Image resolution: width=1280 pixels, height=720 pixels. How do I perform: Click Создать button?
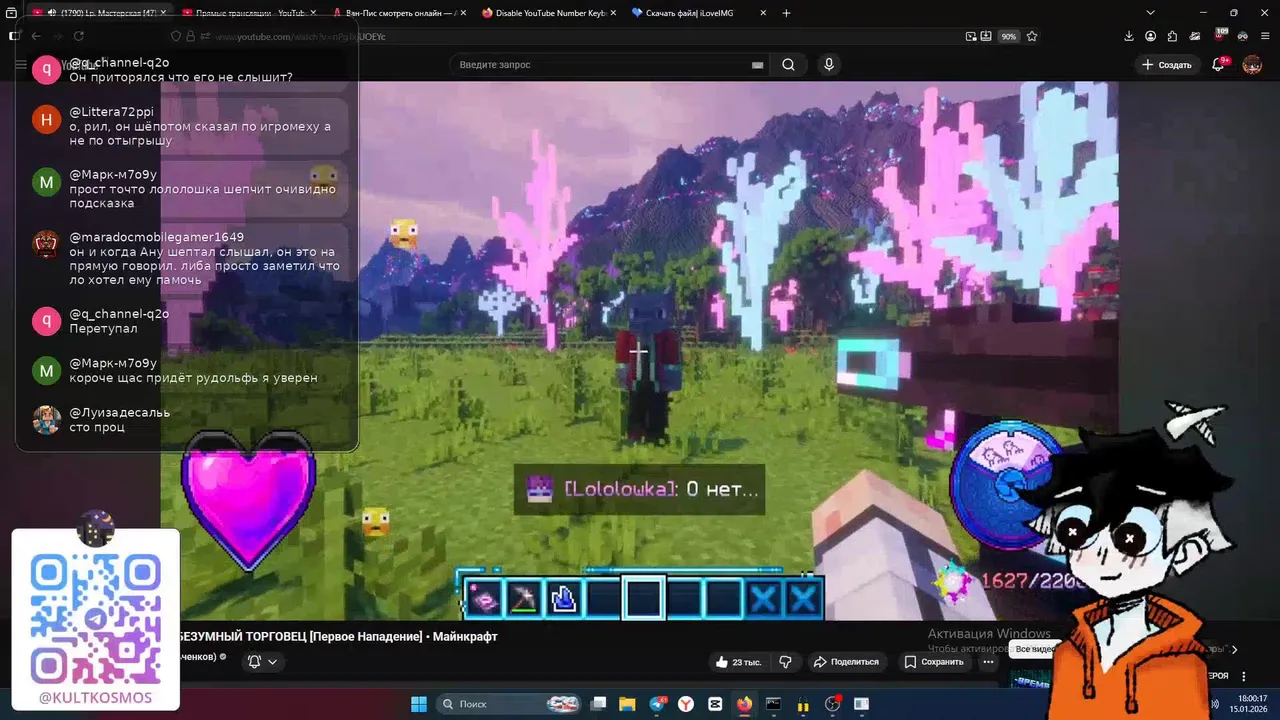click(1167, 65)
